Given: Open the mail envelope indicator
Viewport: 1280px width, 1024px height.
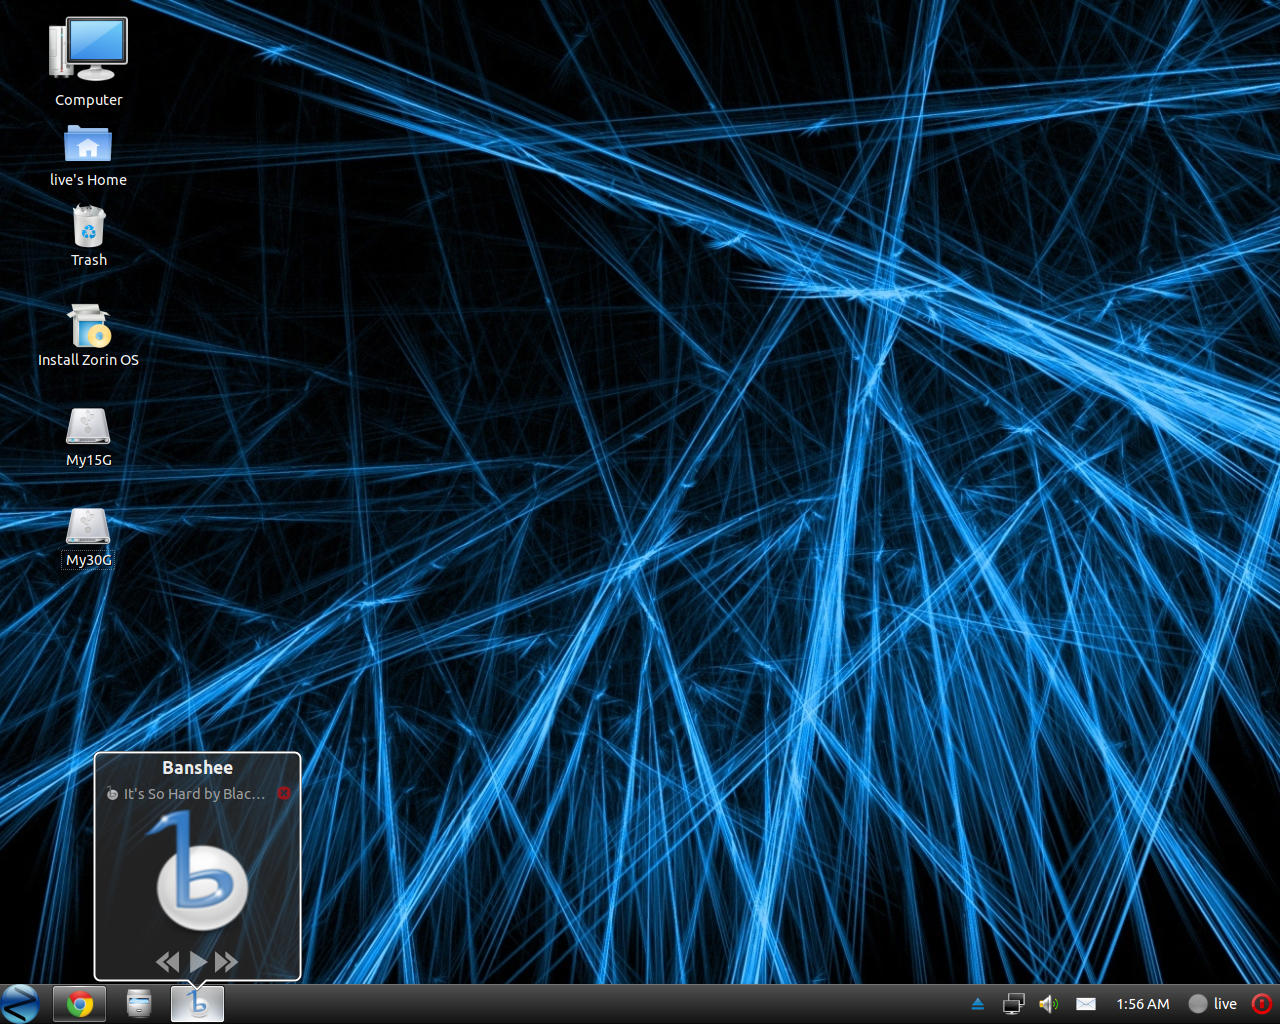Looking at the screenshot, I should 1086,1004.
